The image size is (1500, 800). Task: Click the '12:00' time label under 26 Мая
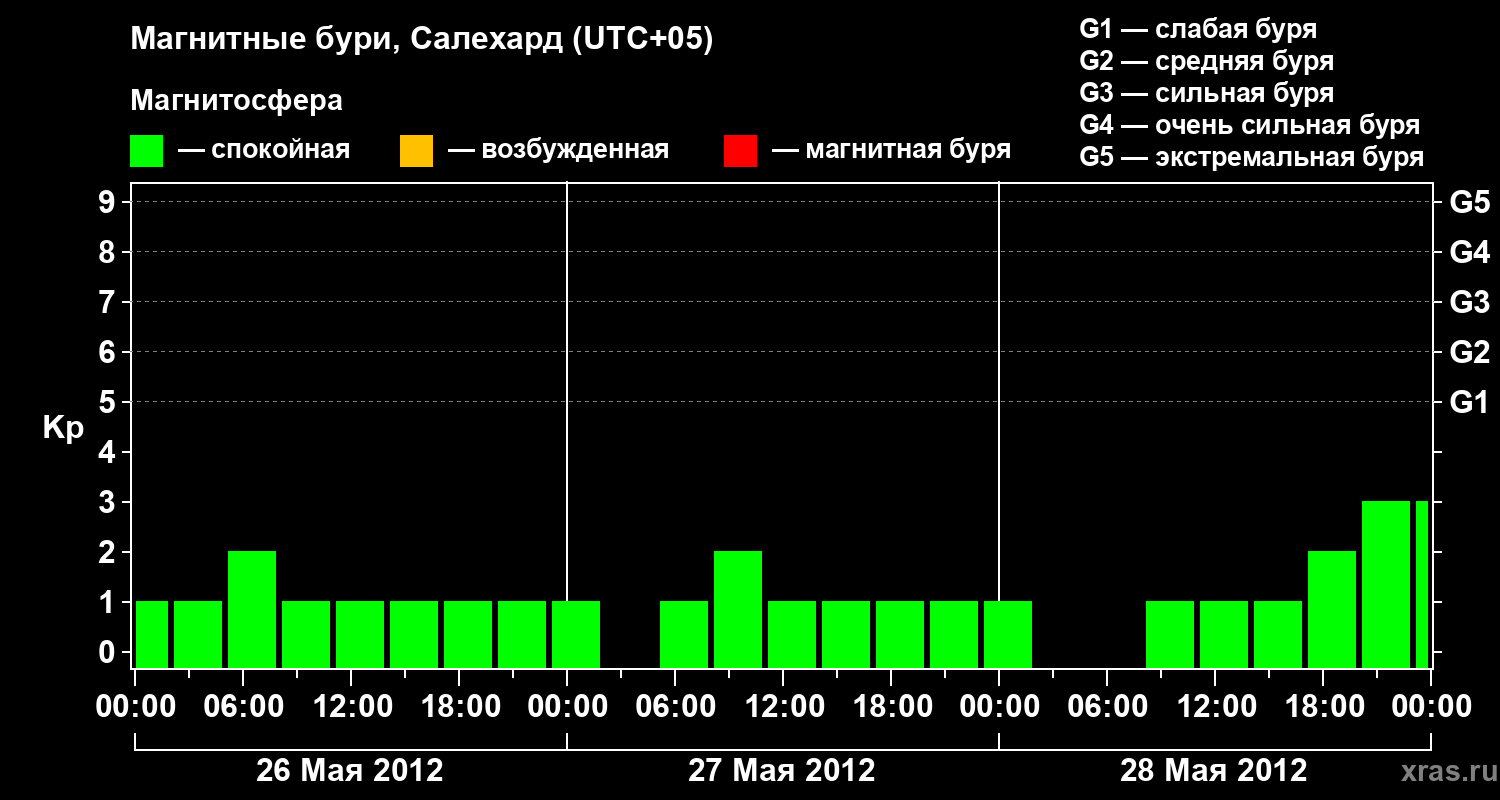point(351,706)
